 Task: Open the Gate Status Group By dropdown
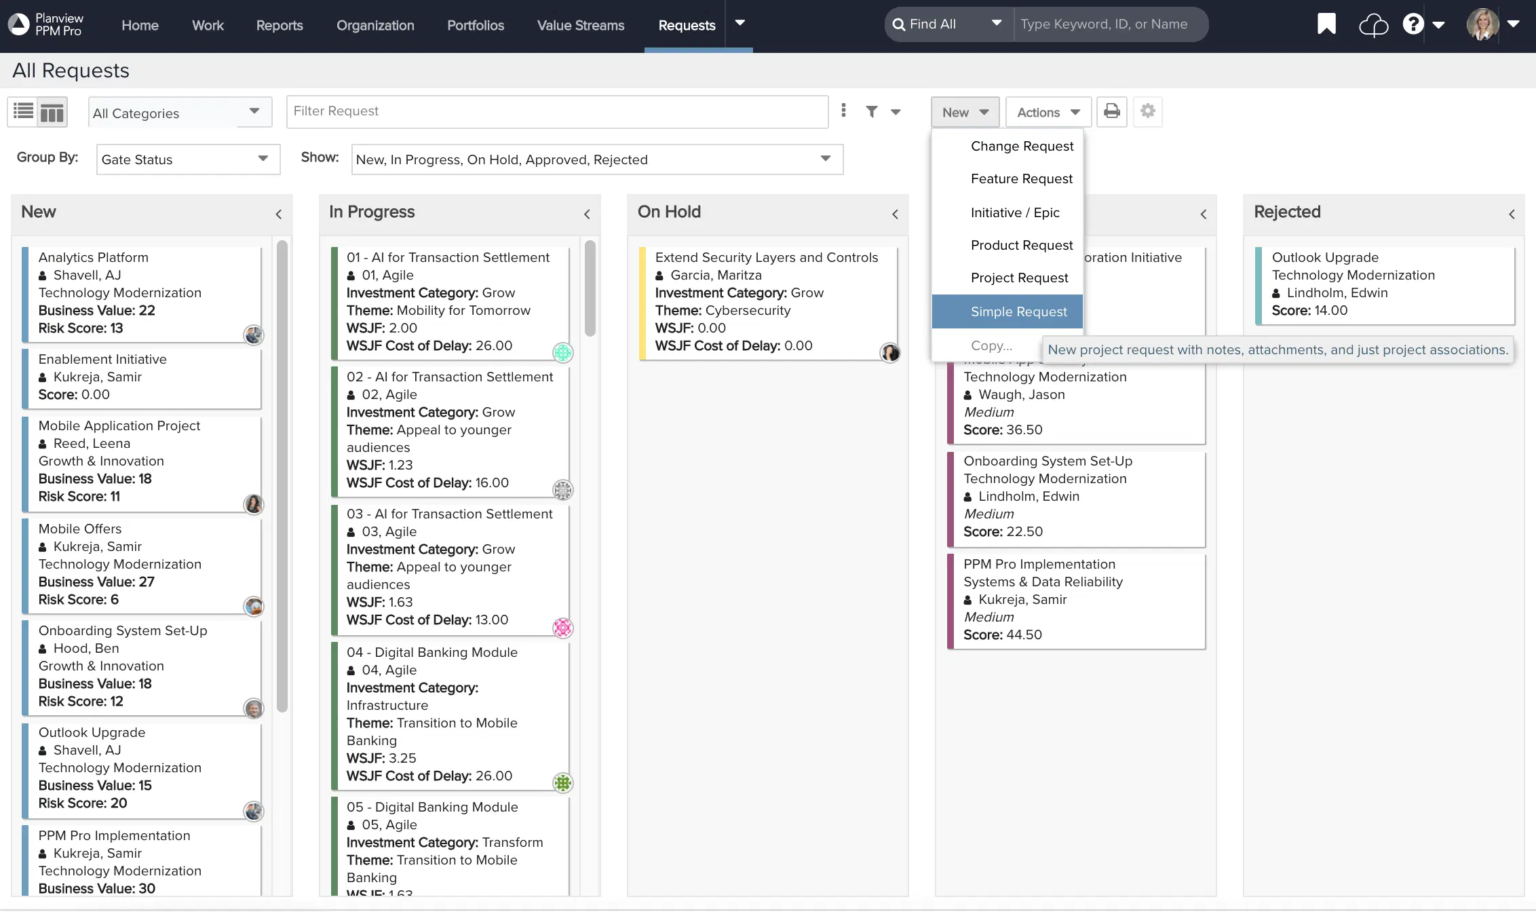(x=187, y=159)
